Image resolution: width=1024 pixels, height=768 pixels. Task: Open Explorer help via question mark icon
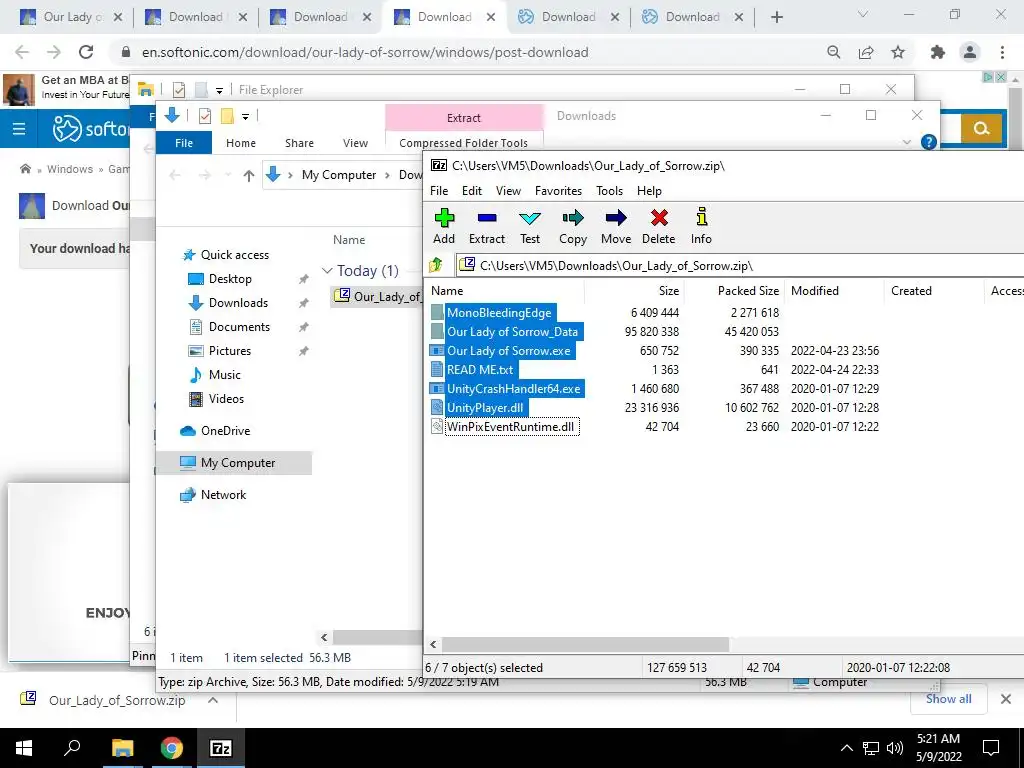click(928, 142)
